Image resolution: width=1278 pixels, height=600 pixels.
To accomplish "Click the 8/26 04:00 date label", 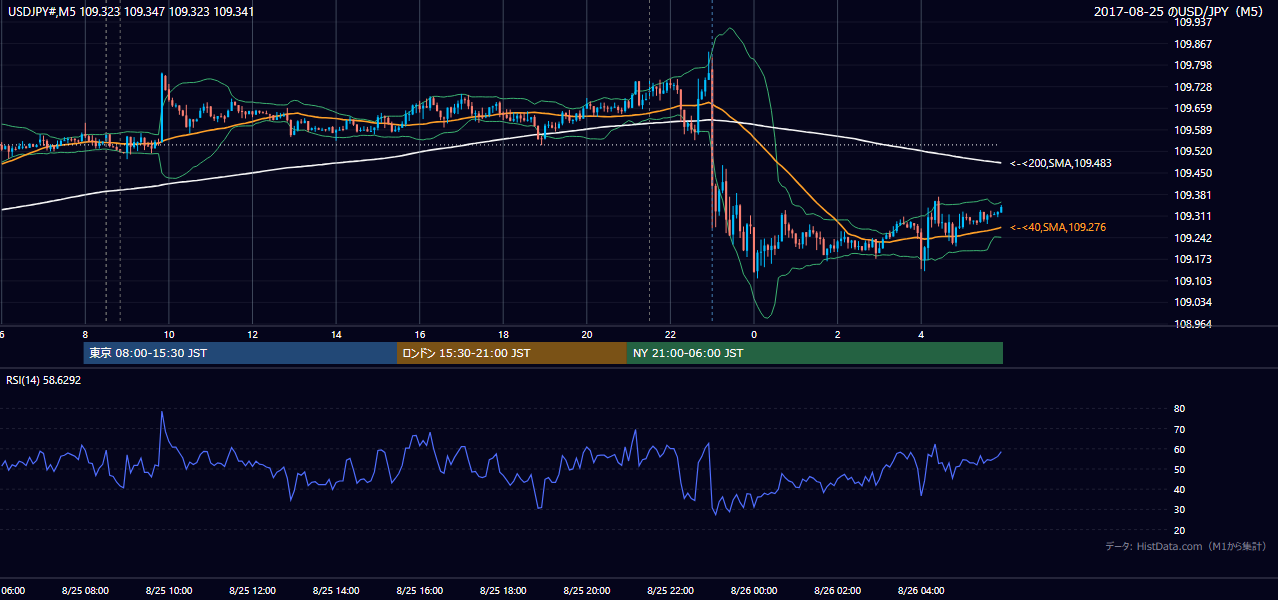I will pyautogui.click(x=921, y=590).
